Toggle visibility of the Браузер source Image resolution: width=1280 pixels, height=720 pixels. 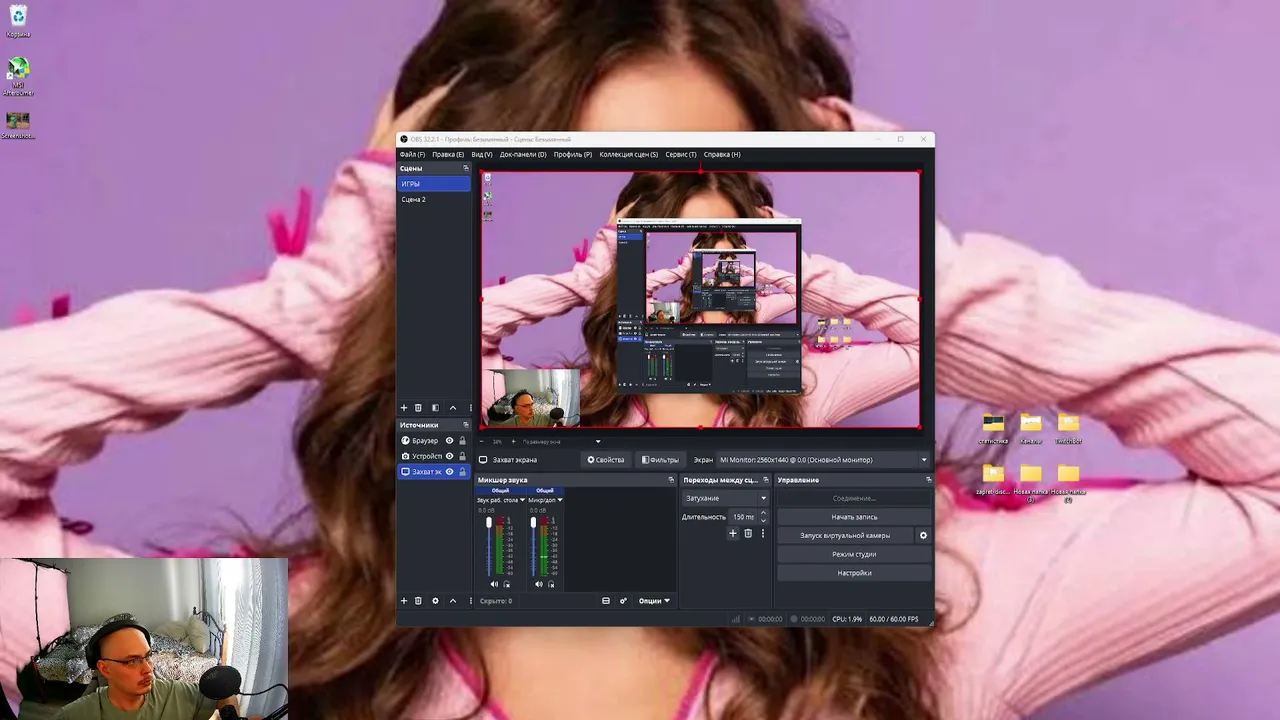click(x=449, y=441)
